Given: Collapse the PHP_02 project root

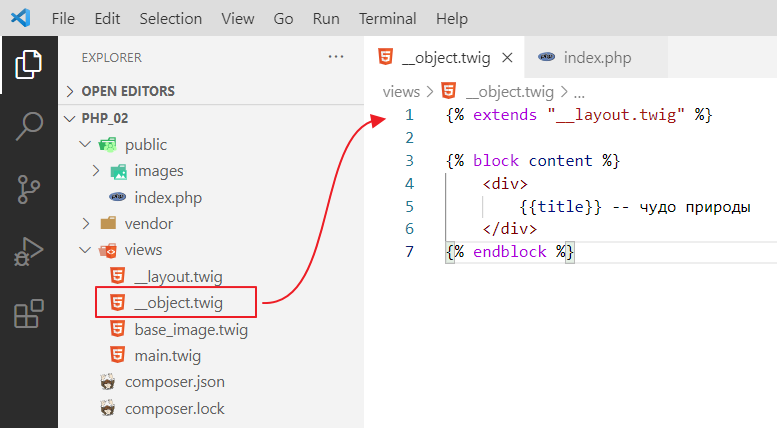Looking at the screenshot, I should (70, 118).
